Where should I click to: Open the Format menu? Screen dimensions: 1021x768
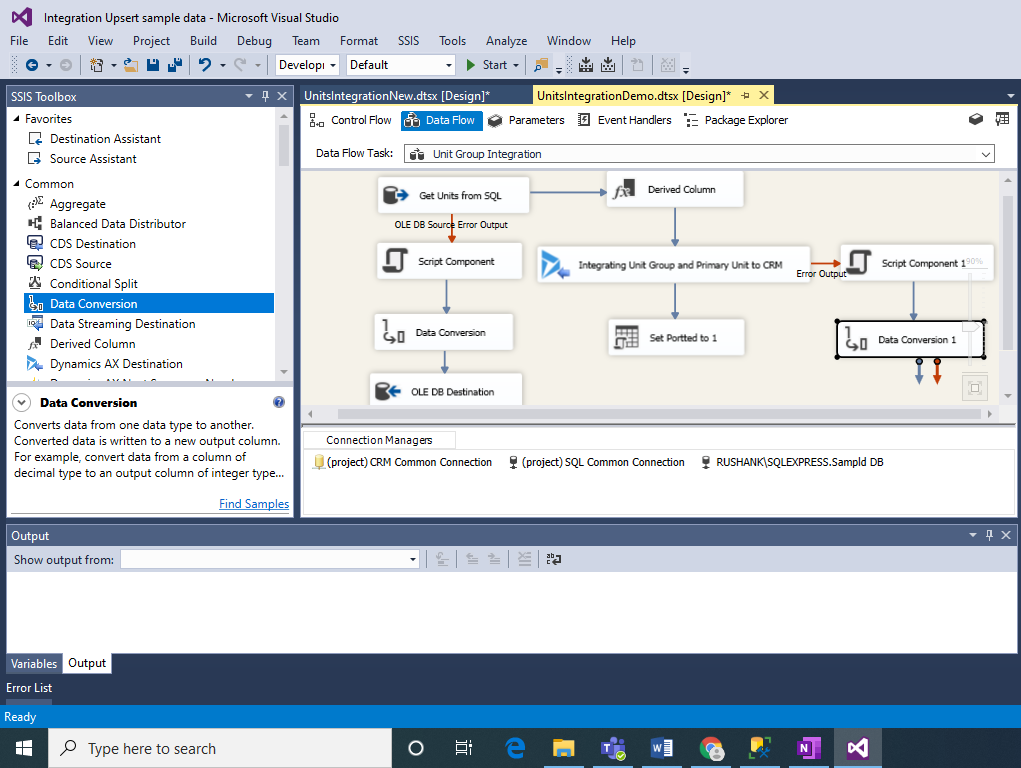359,41
